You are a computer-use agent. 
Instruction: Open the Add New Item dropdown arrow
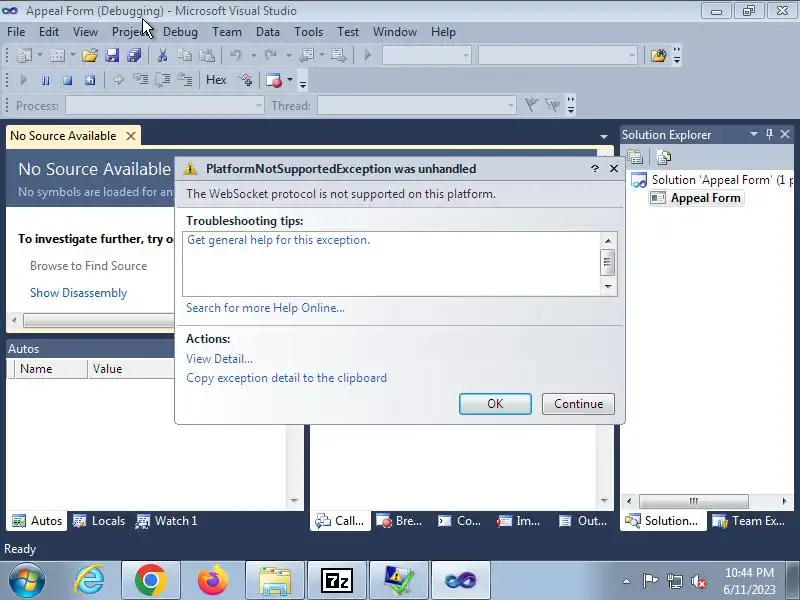(x=73, y=55)
